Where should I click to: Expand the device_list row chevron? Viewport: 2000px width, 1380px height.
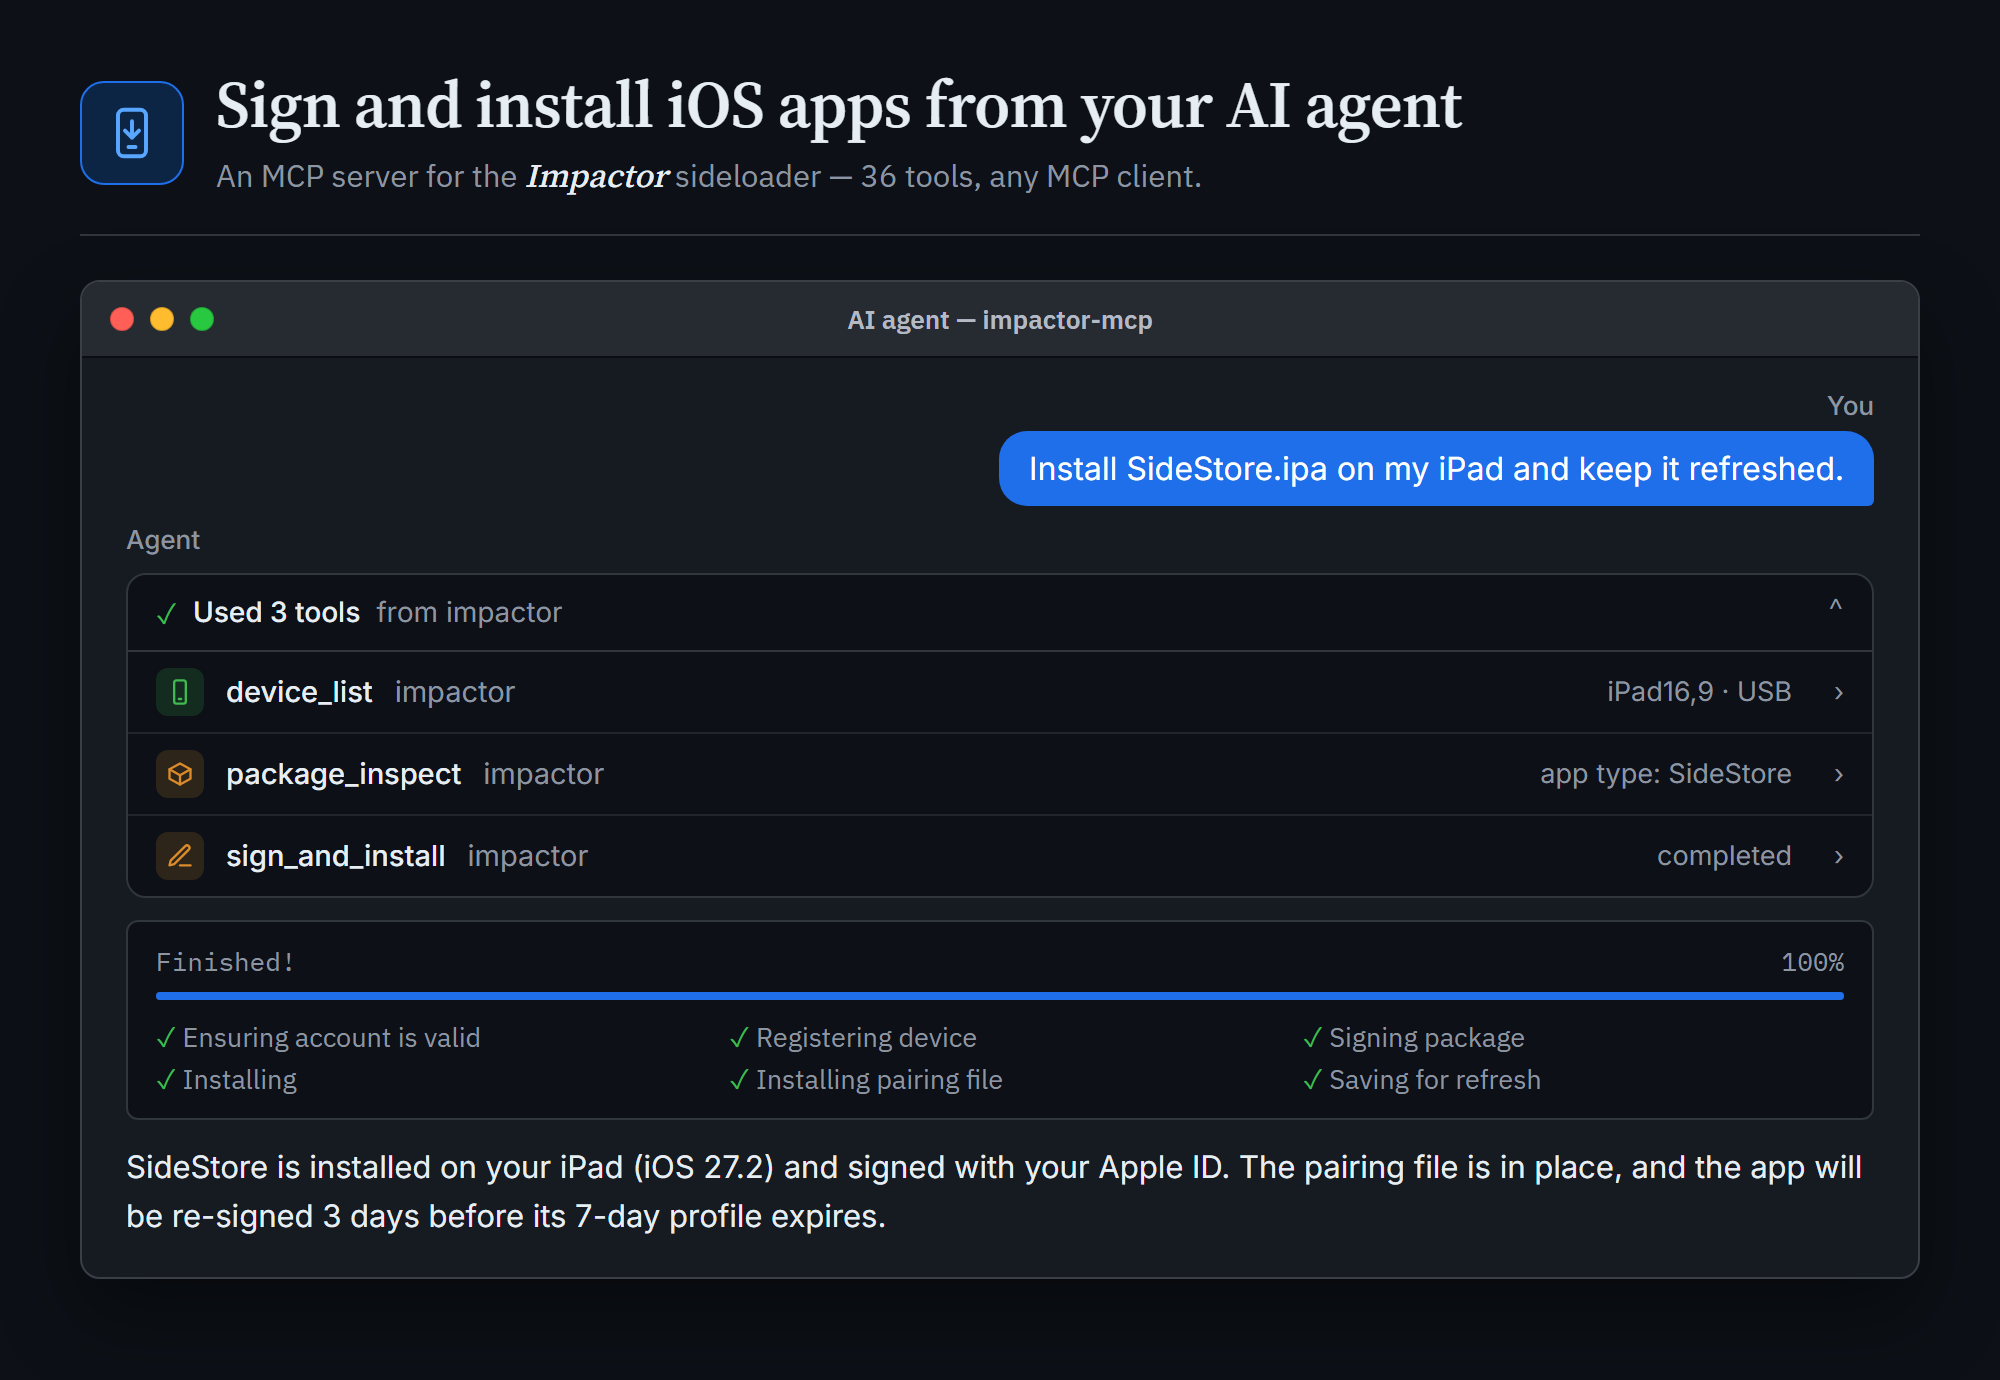tap(1838, 693)
